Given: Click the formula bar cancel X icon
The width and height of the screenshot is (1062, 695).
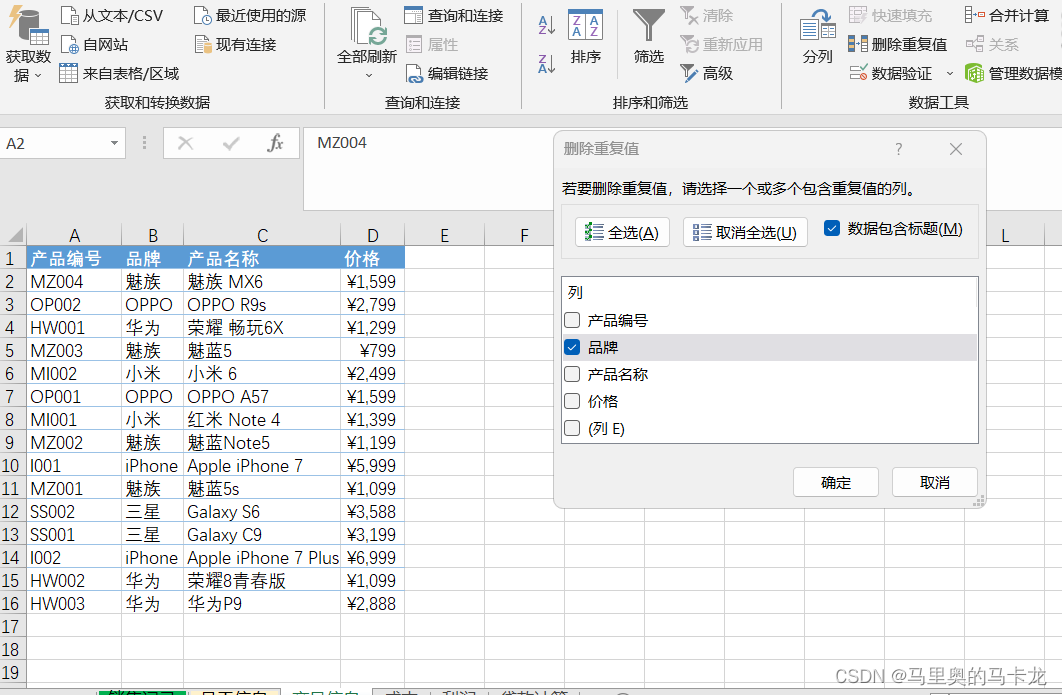Looking at the screenshot, I should tap(186, 143).
